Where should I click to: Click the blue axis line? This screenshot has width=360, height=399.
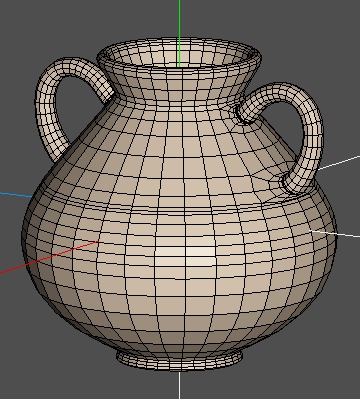coord(16,195)
